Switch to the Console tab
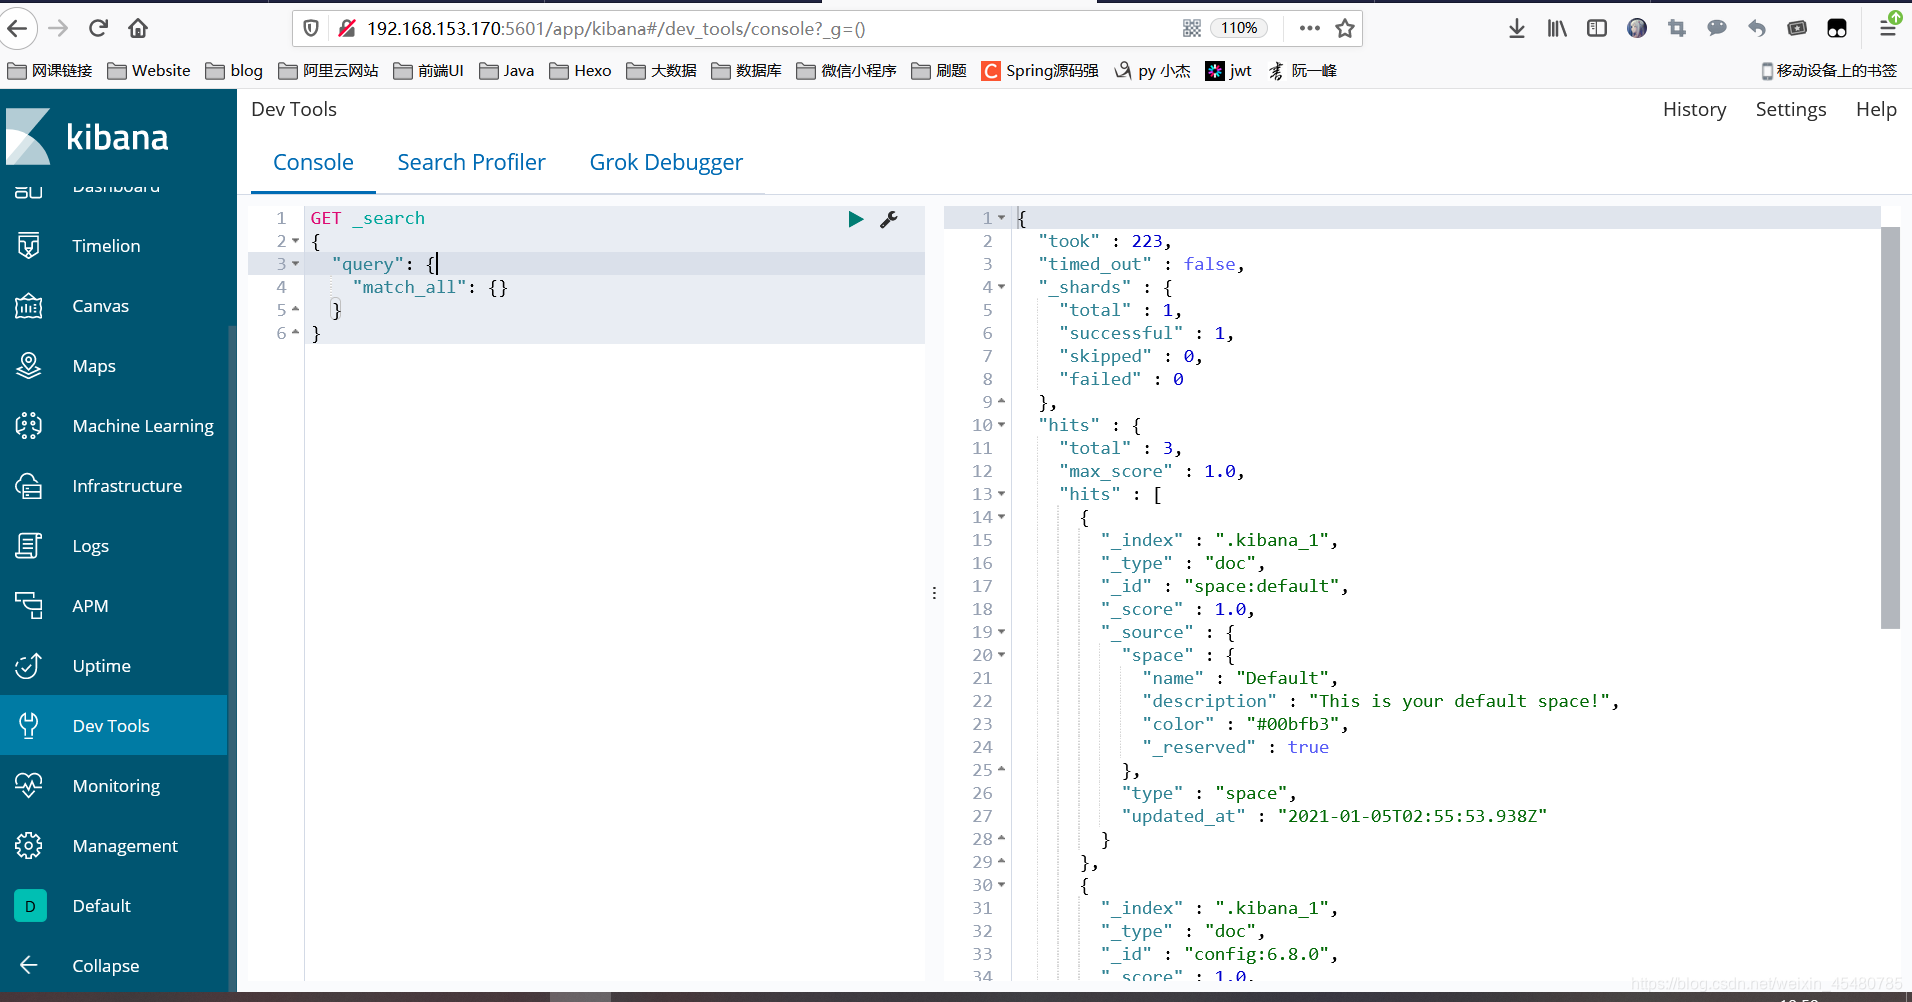1912x1002 pixels. (x=313, y=162)
